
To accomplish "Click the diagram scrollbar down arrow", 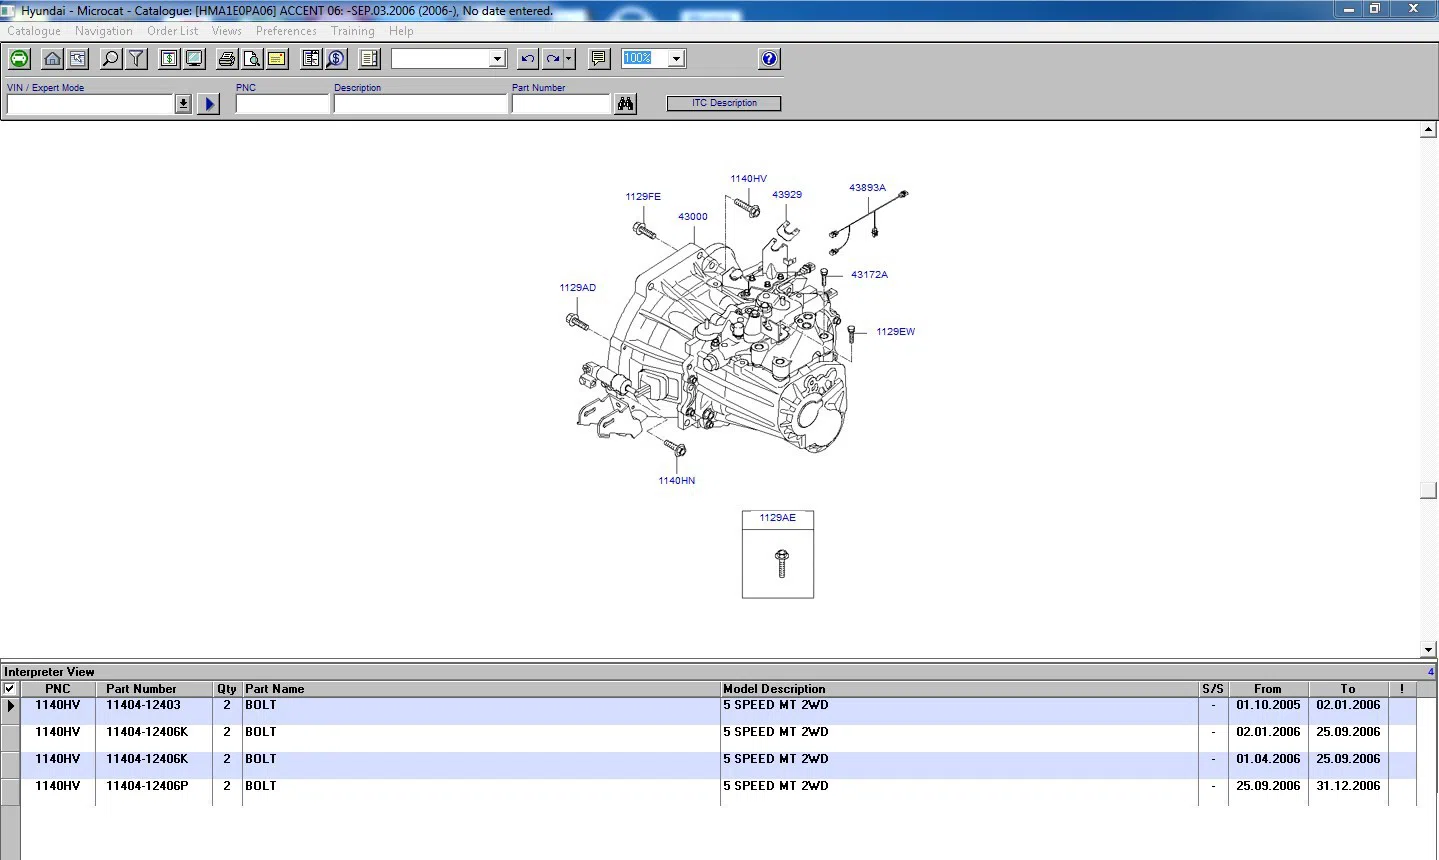I will pyautogui.click(x=1428, y=649).
